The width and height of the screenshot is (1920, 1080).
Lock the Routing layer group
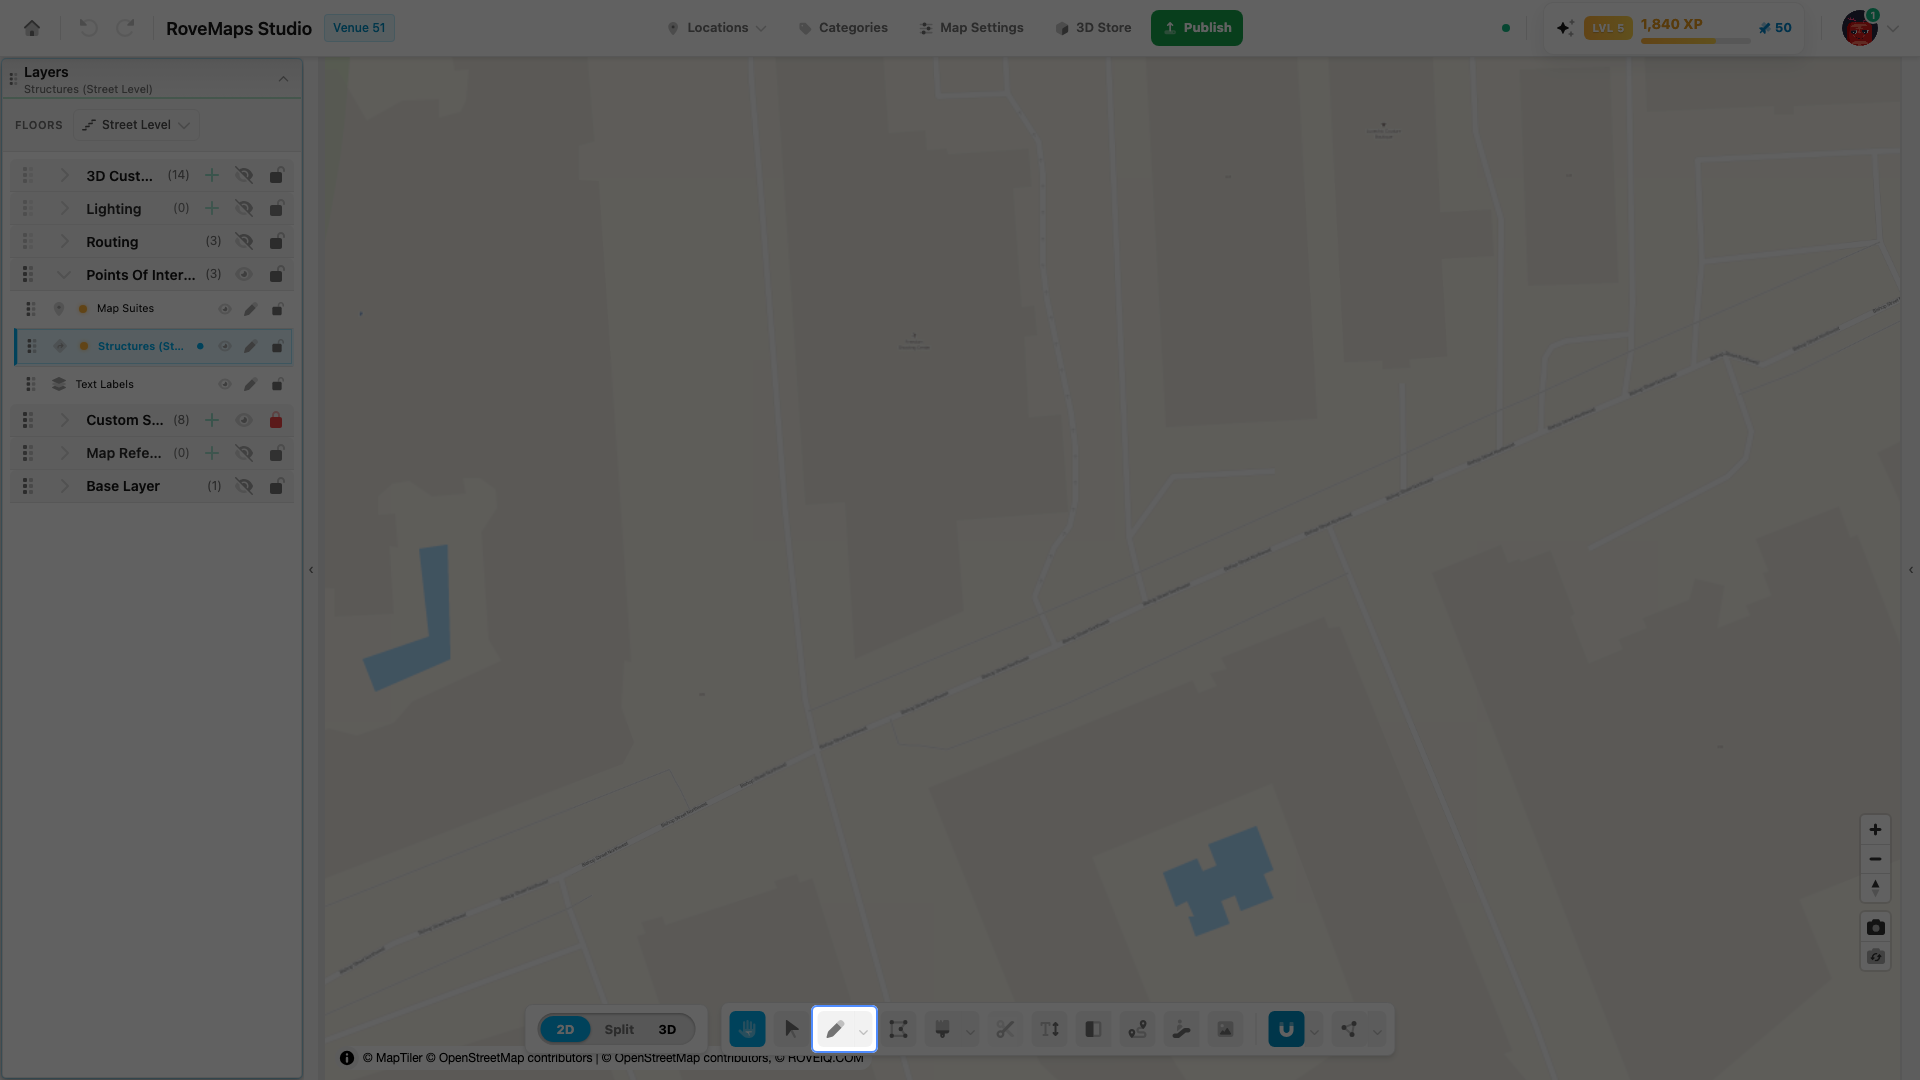coord(276,242)
